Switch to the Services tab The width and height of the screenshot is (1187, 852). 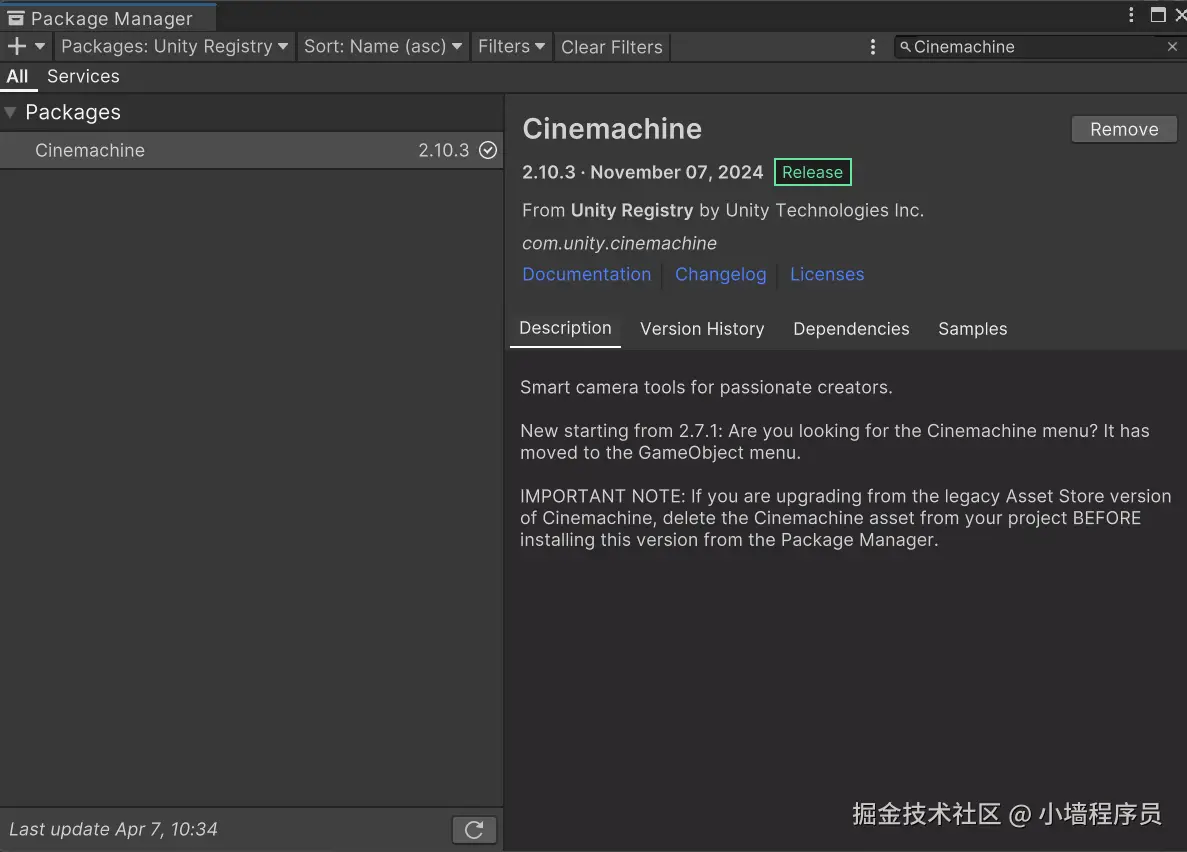[x=83, y=76]
